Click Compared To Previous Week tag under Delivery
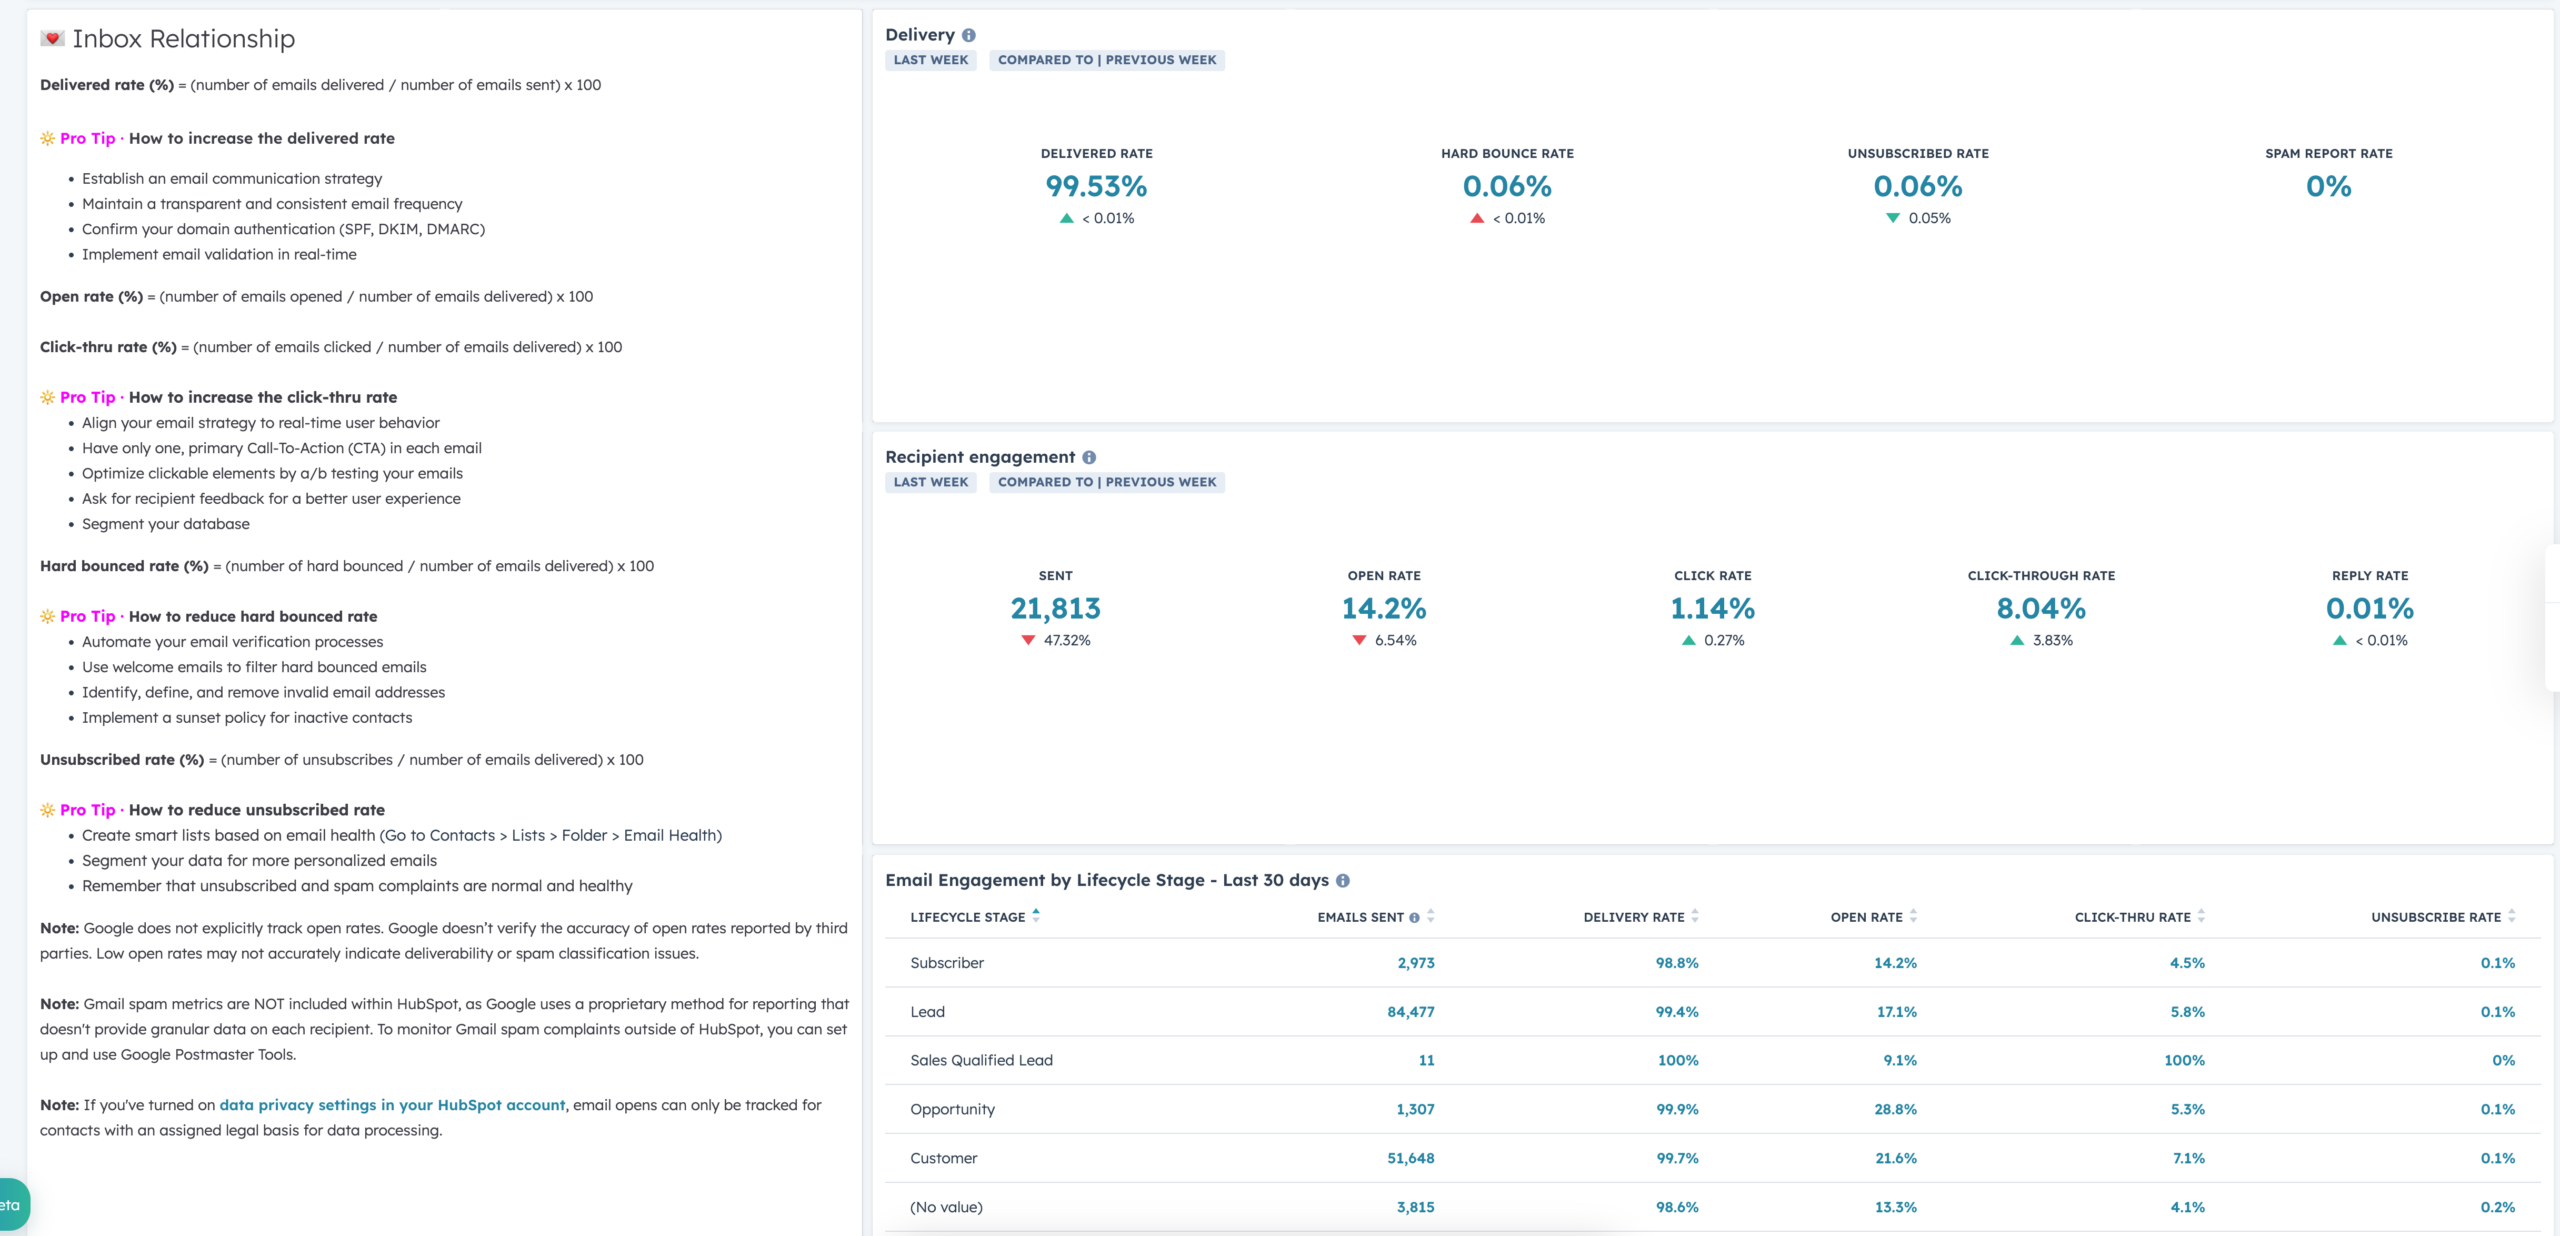 pyautogui.click(x=1107, y=60)
